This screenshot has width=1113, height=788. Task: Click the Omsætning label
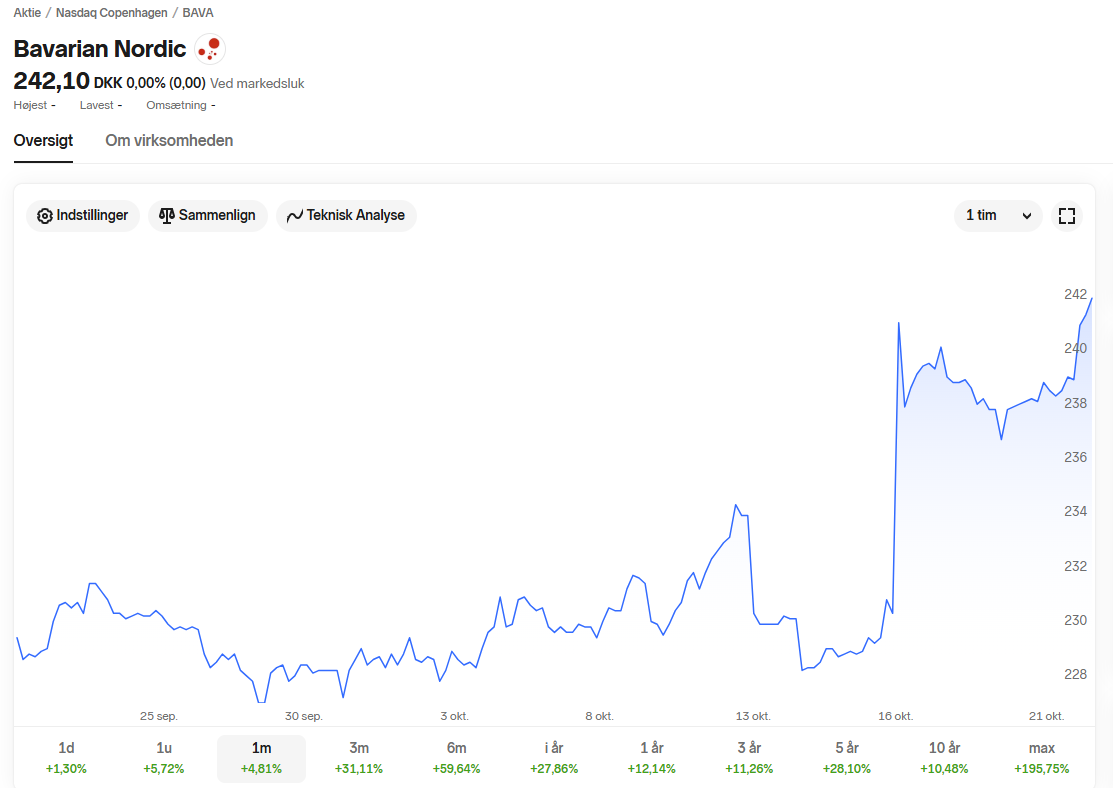176,105
